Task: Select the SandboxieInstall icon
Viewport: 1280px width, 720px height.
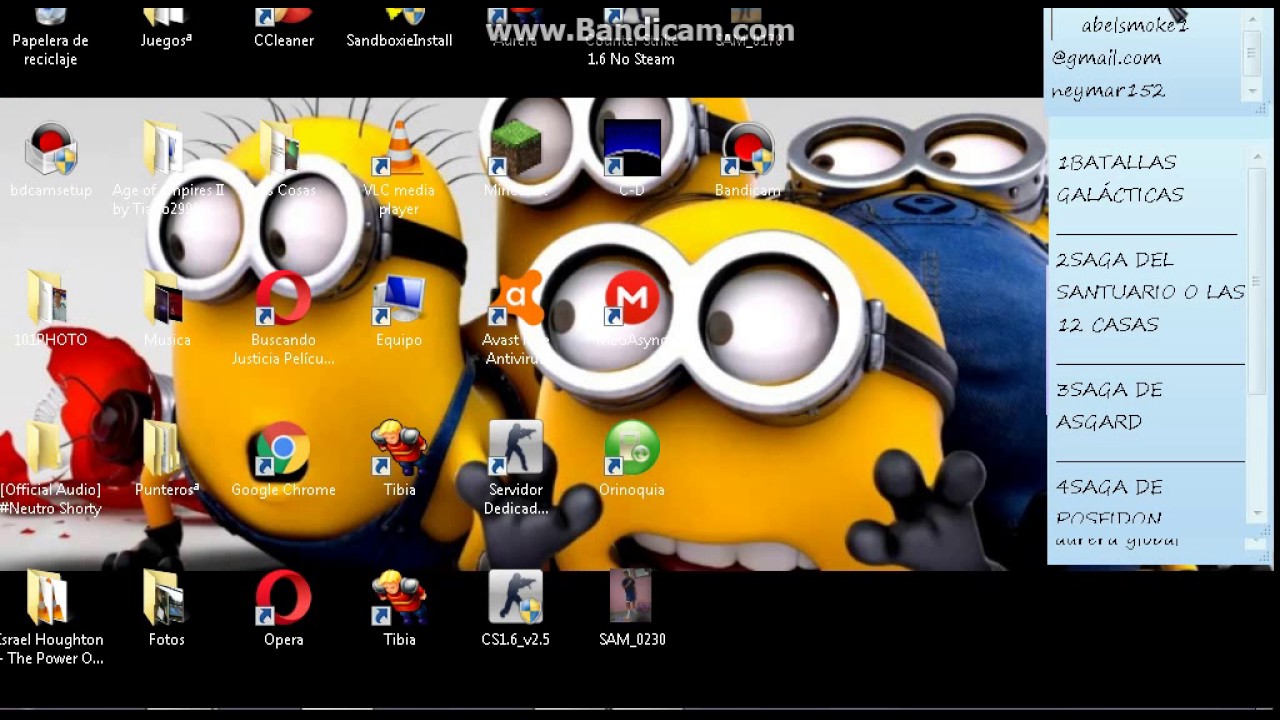Action: pyautogui.click(x=399, y=30)
